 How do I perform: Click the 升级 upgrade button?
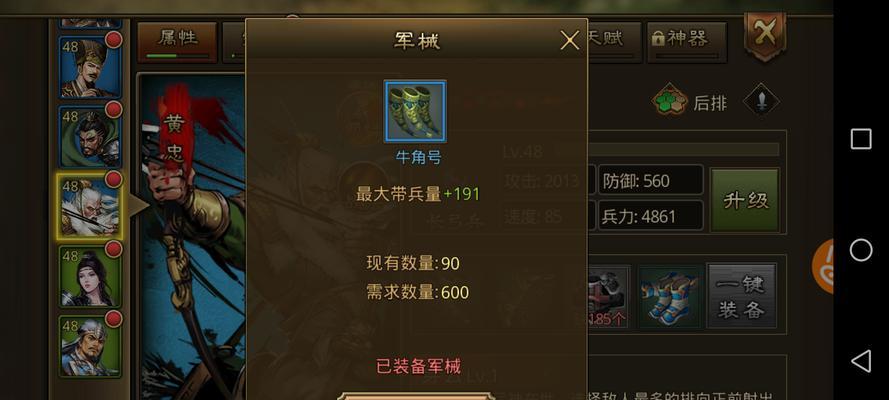coord(745,200)
